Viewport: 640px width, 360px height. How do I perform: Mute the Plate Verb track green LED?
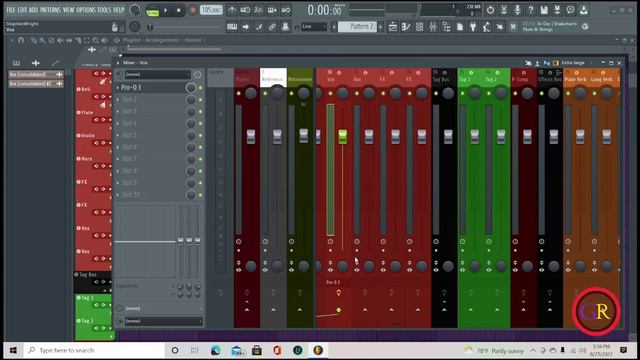tap(568, 93)
